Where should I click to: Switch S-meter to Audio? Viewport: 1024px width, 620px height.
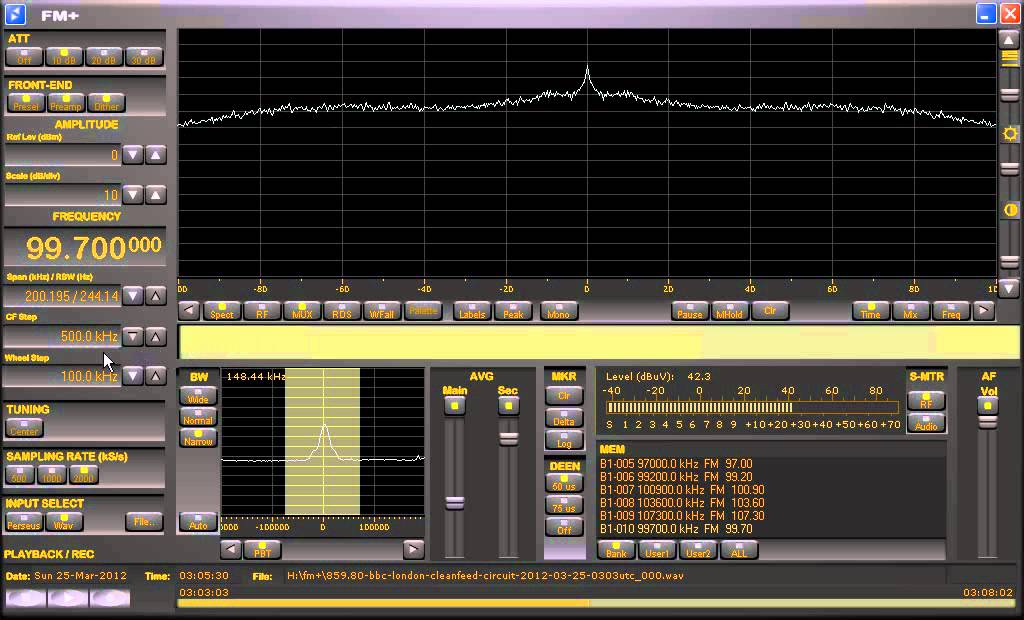tap(926, 423)
